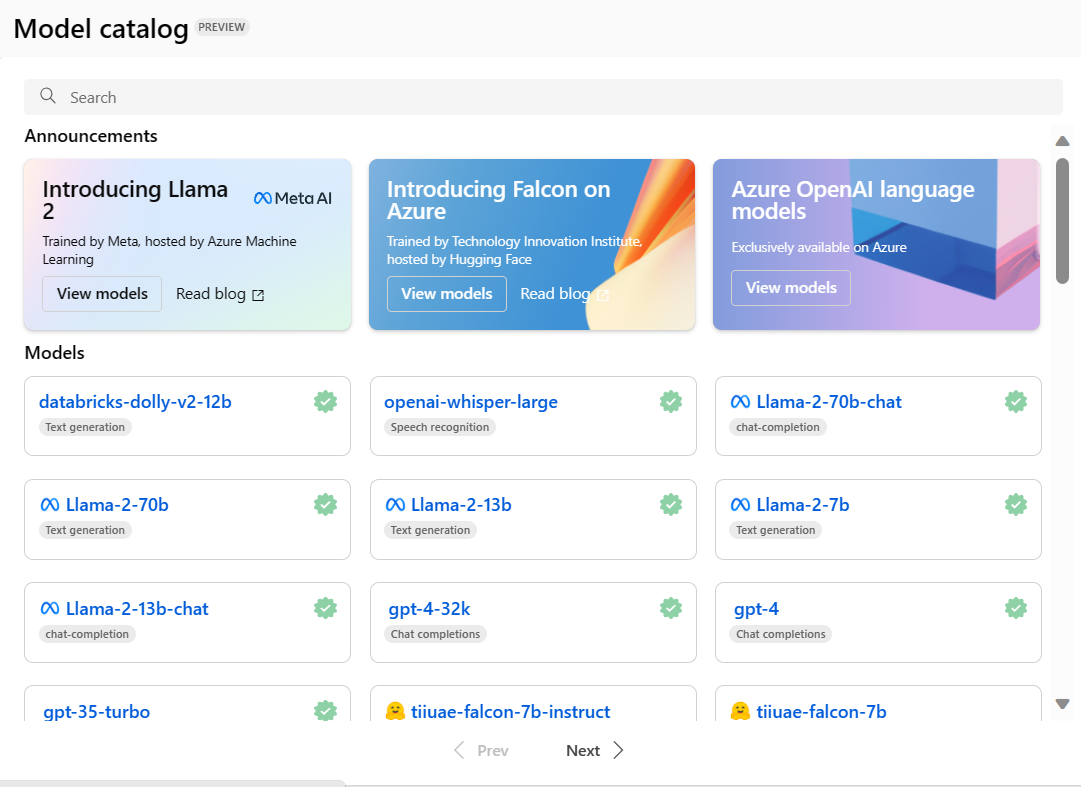Click the Hugging Face icon on tiiuae-falcon-7b-instruct
This screenshot has width=1081, height=787.
394,711
